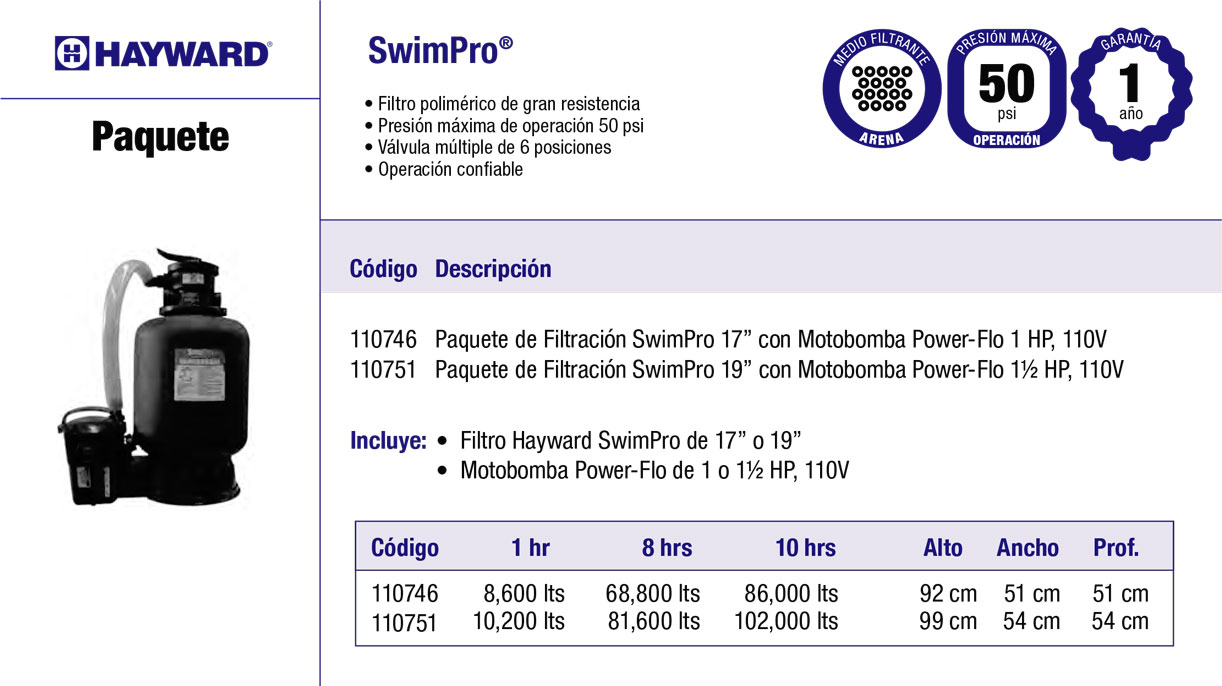Select product code 110746 in description list
The height and width of the screenshot is (686, 1222).
384,339
